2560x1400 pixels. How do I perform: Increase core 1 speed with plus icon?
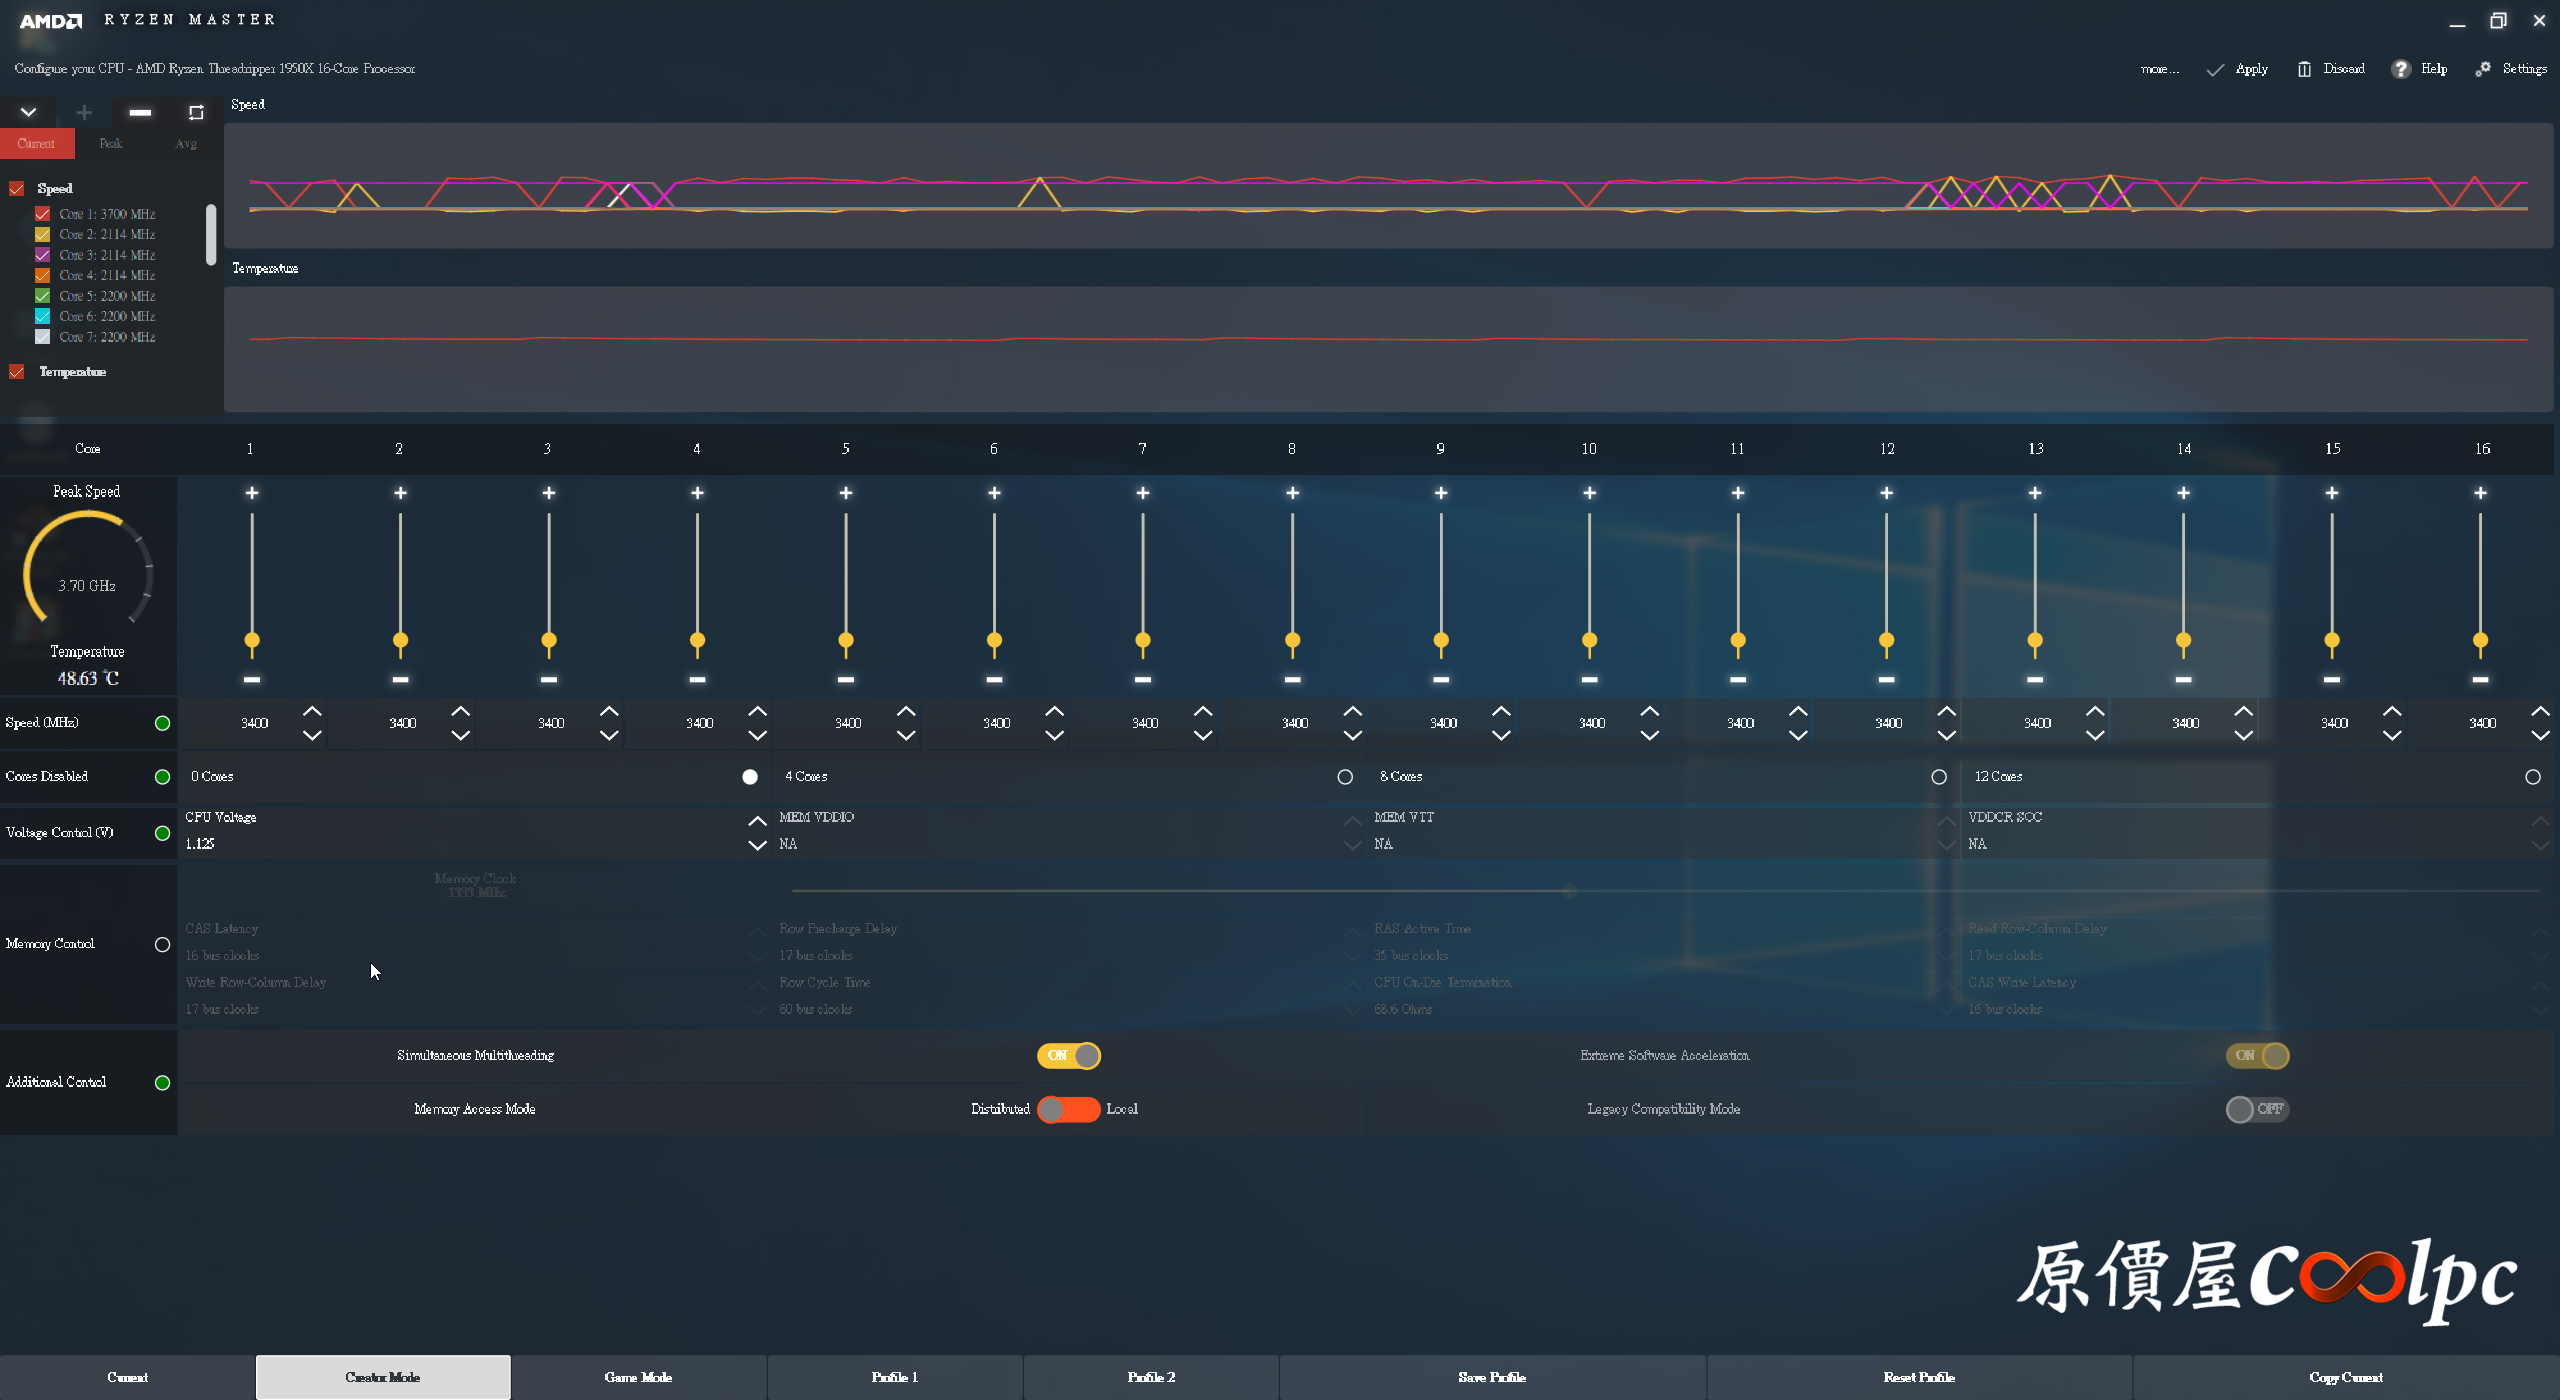pyautogui.click(x=252, y=493)
